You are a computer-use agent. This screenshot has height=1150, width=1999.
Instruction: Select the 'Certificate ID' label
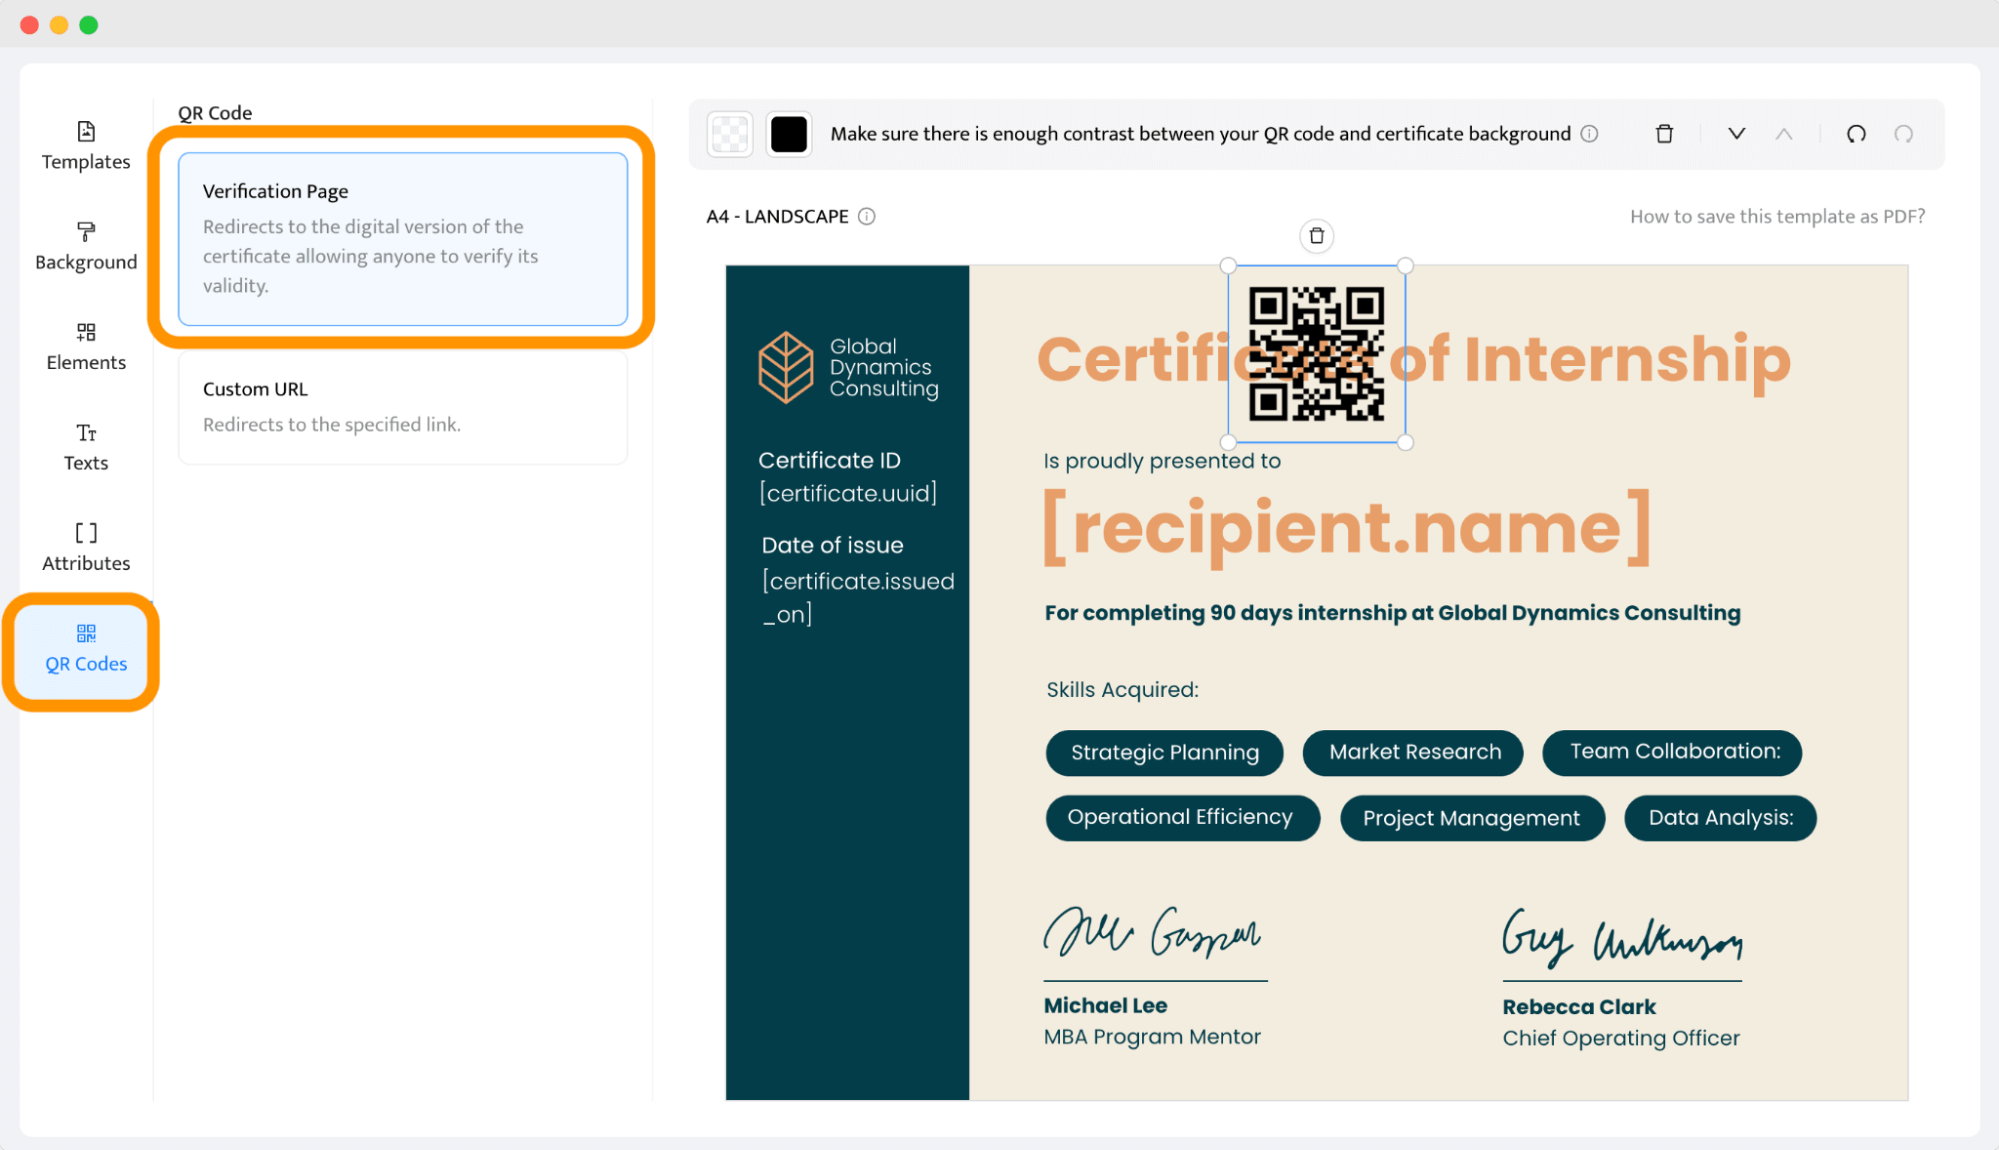point(829,460)
